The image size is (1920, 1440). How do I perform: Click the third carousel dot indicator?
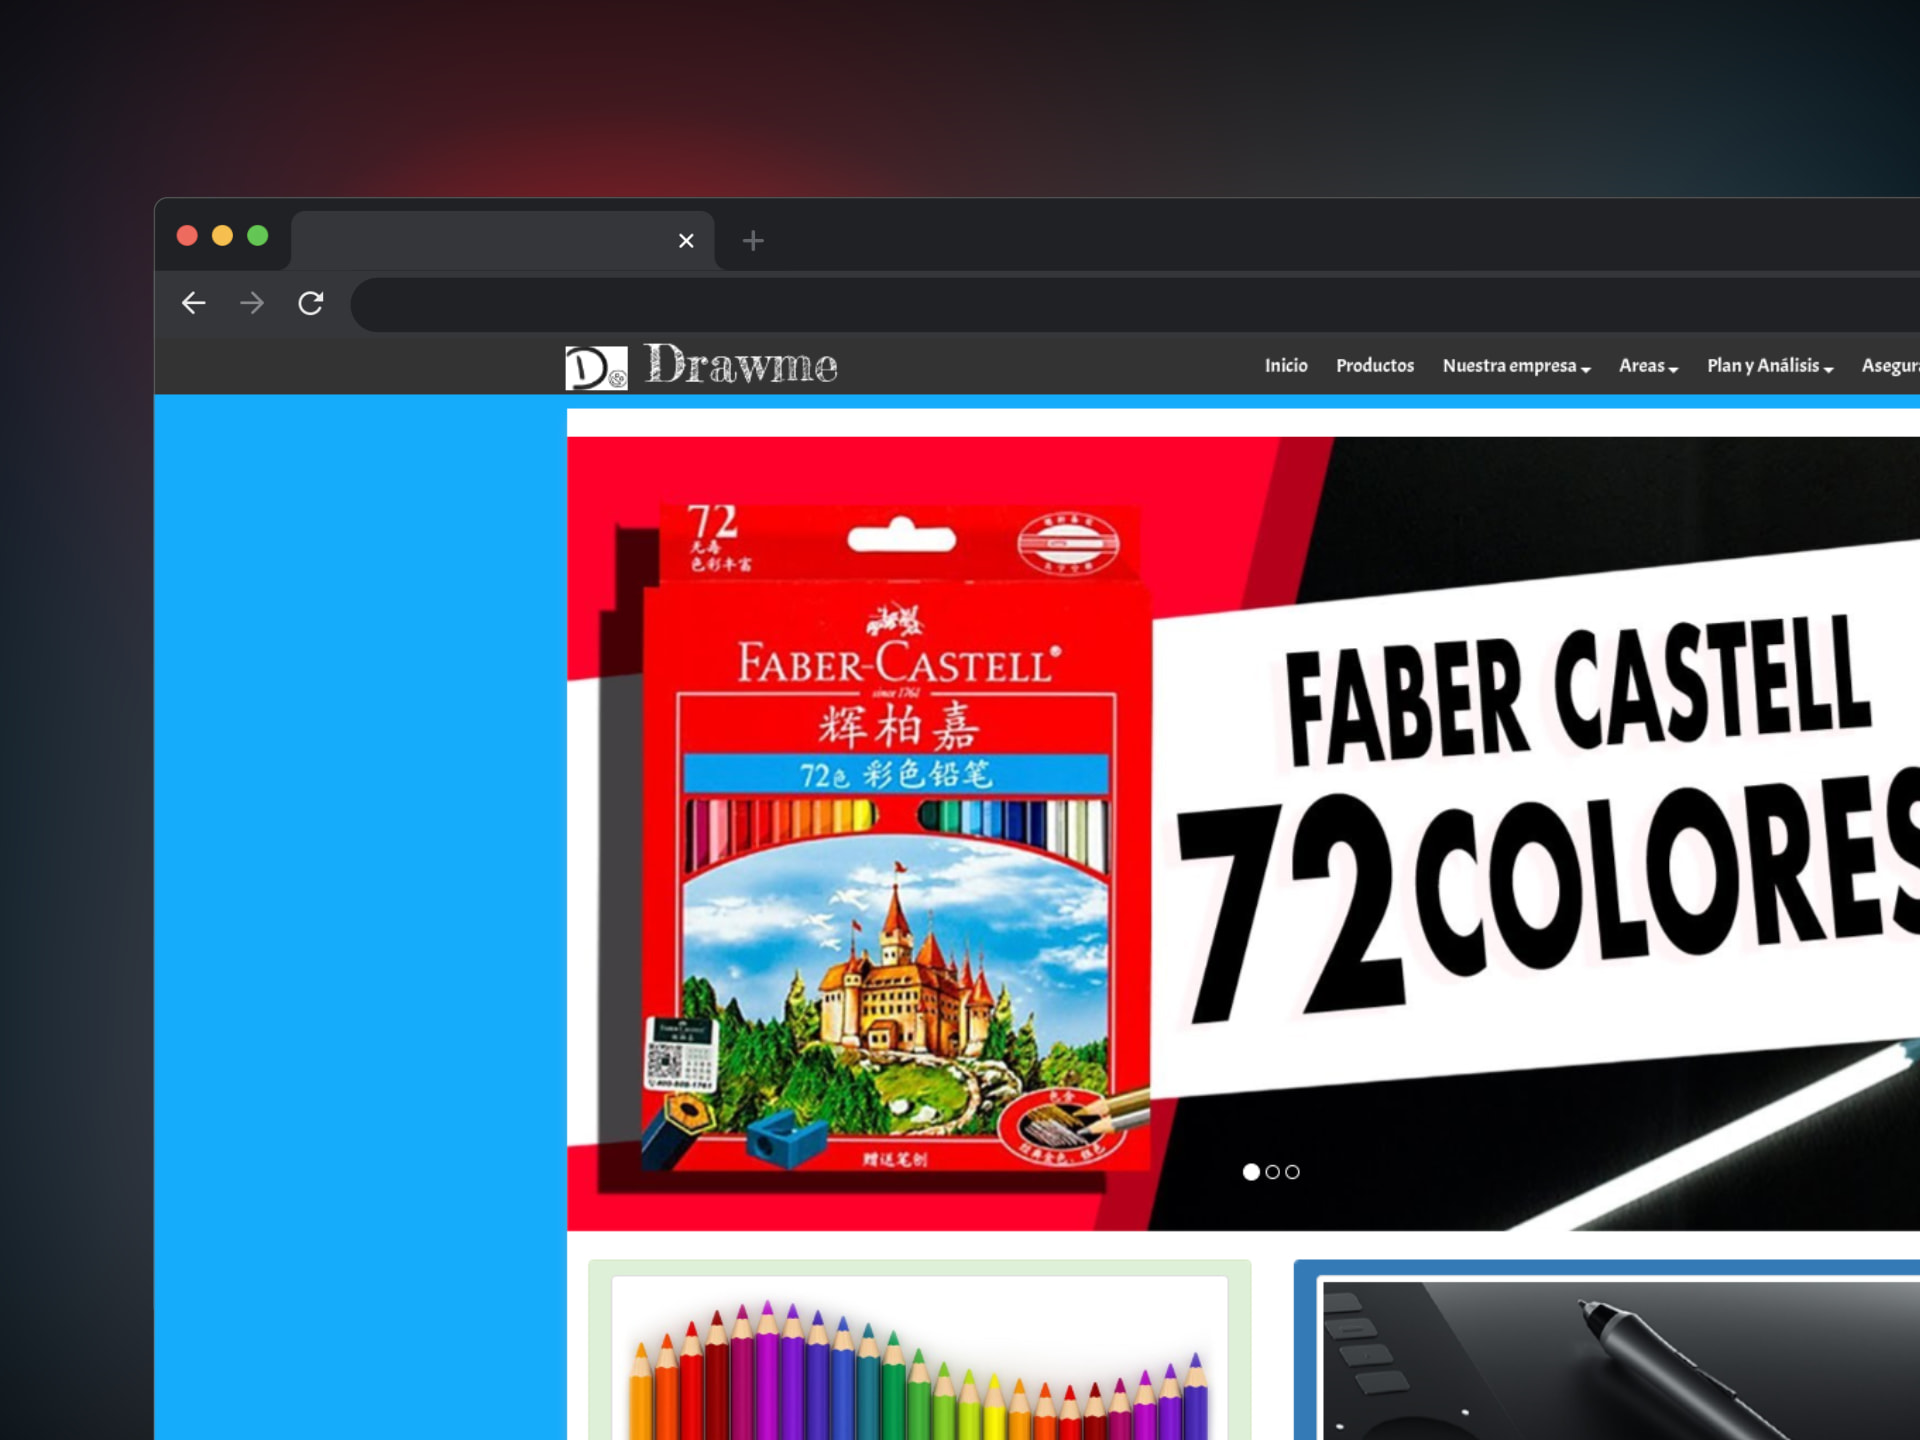click(x=1291, y=1171)
